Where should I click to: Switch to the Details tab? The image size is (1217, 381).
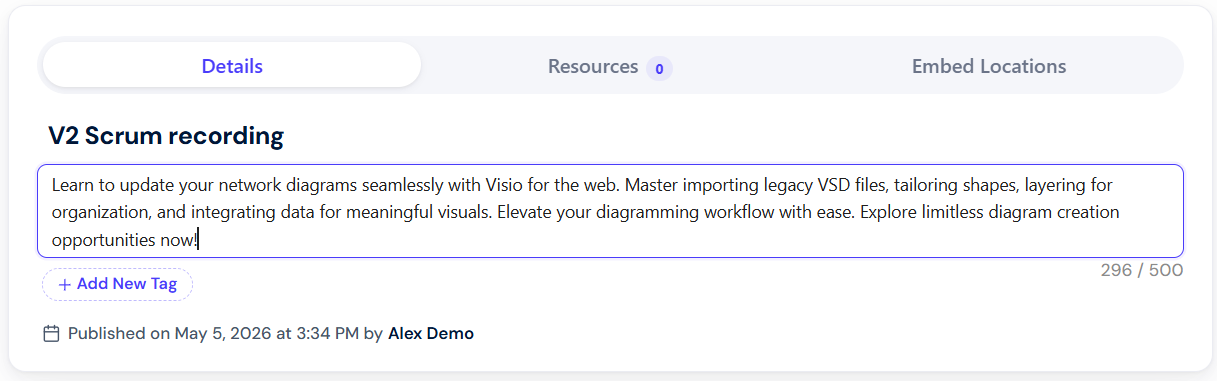[232, 66]
